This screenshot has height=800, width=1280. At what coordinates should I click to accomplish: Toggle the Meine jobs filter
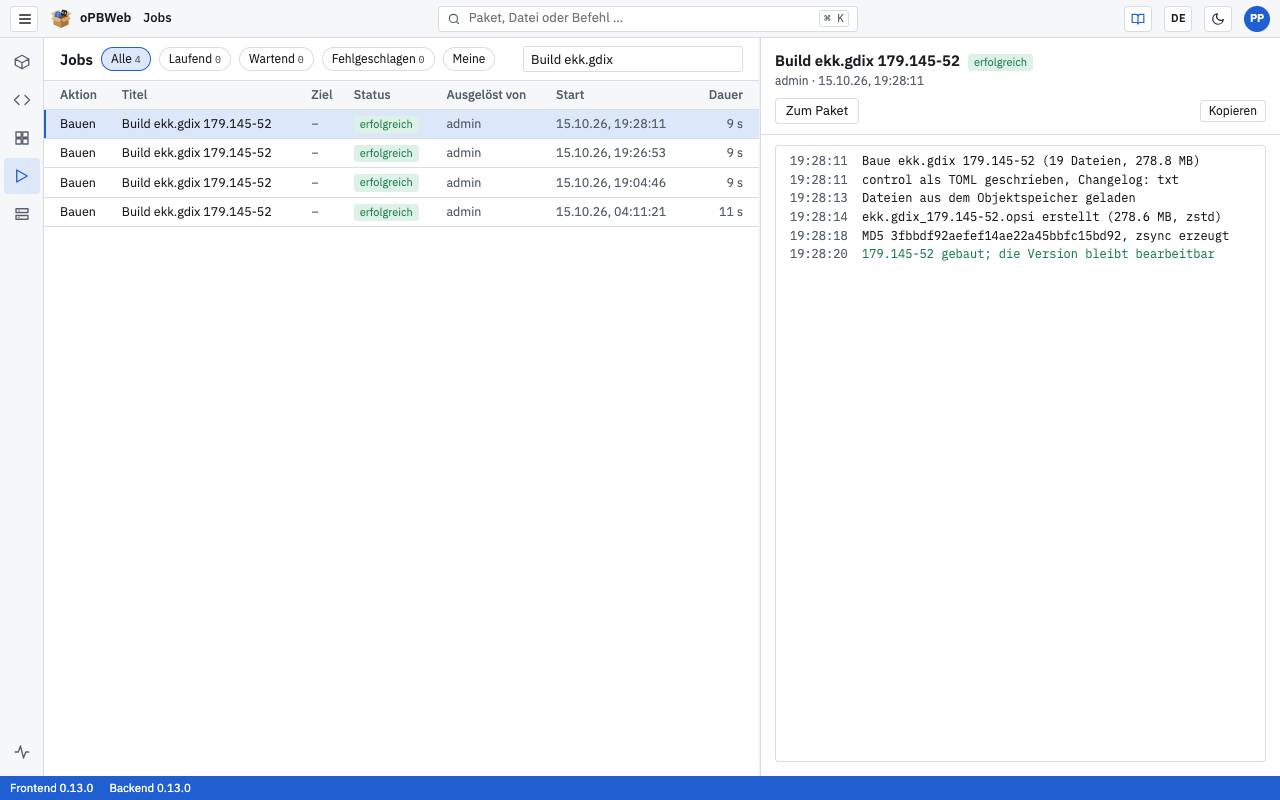469,59
